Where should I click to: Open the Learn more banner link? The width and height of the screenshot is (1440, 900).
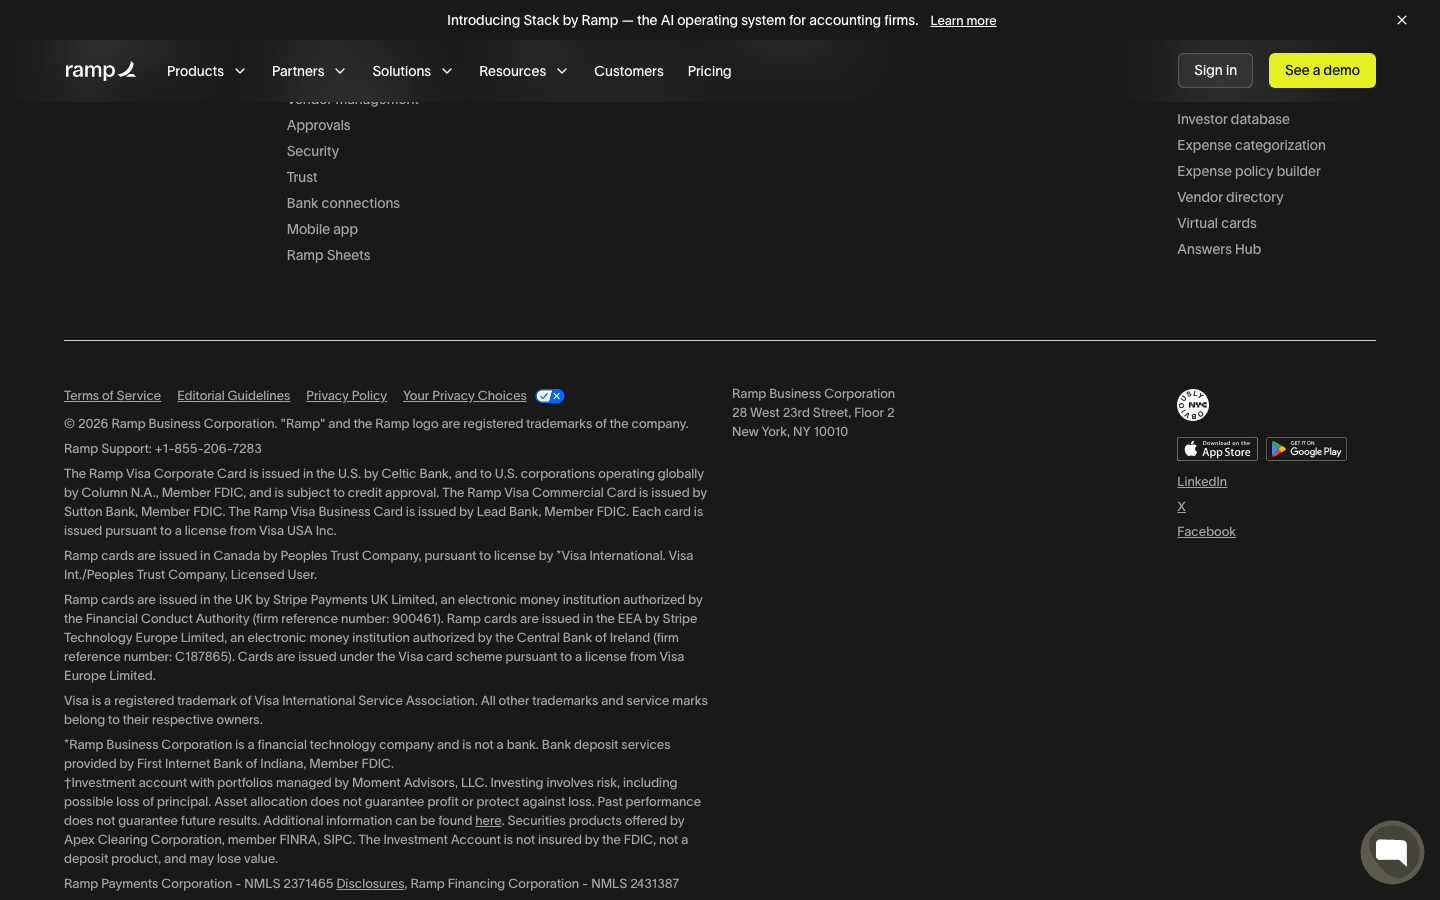(x=963, y=21)
